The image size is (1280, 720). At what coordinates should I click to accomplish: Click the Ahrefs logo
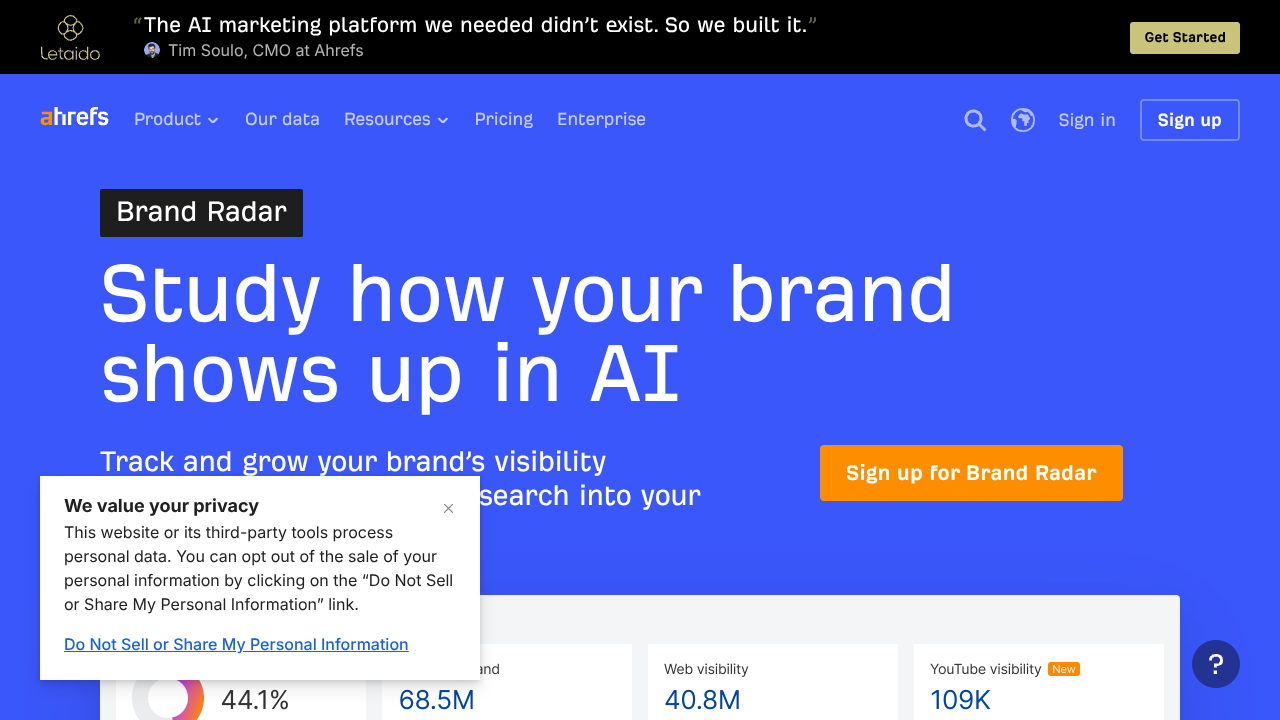(74, 117)
